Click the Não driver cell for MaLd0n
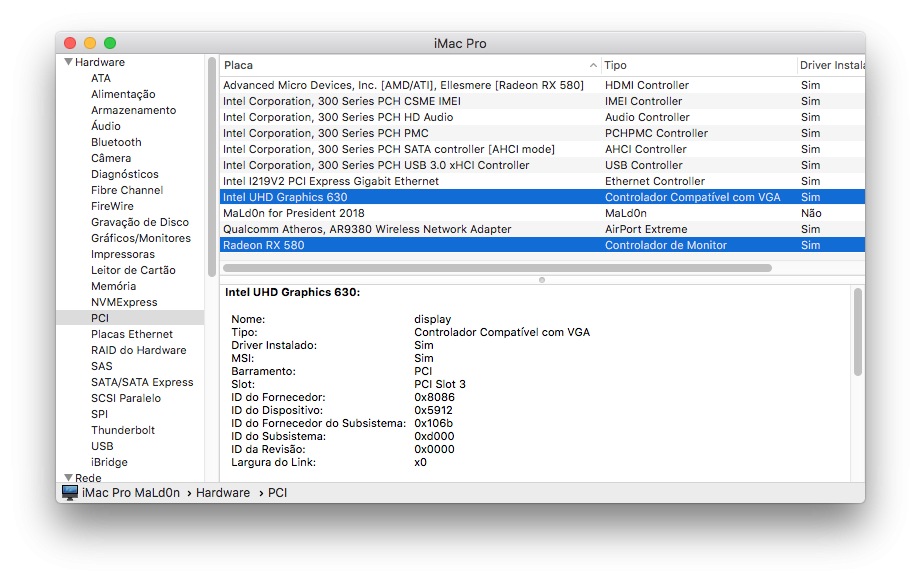This screenshot has width=921, height=583. tap(811, 213)
